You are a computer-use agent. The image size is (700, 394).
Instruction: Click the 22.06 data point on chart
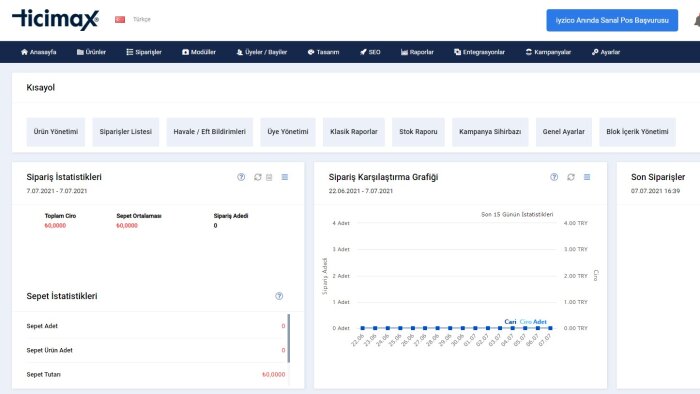tap(362, 328)
